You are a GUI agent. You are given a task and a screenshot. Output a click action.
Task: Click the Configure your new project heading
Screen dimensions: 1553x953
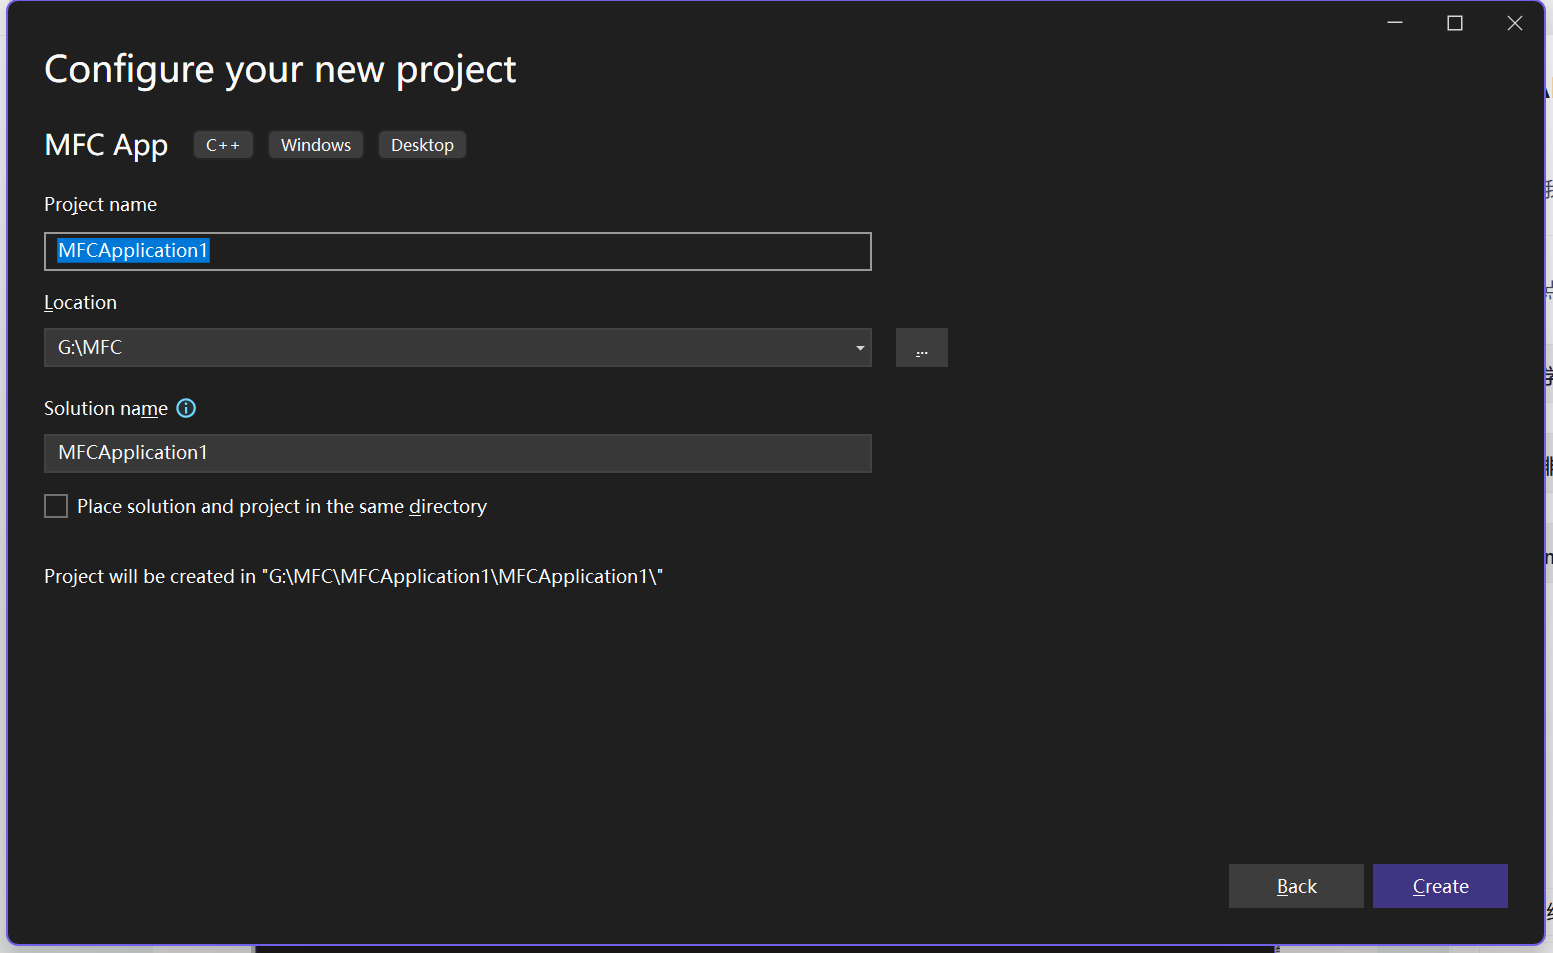click(x=280, y=70)
